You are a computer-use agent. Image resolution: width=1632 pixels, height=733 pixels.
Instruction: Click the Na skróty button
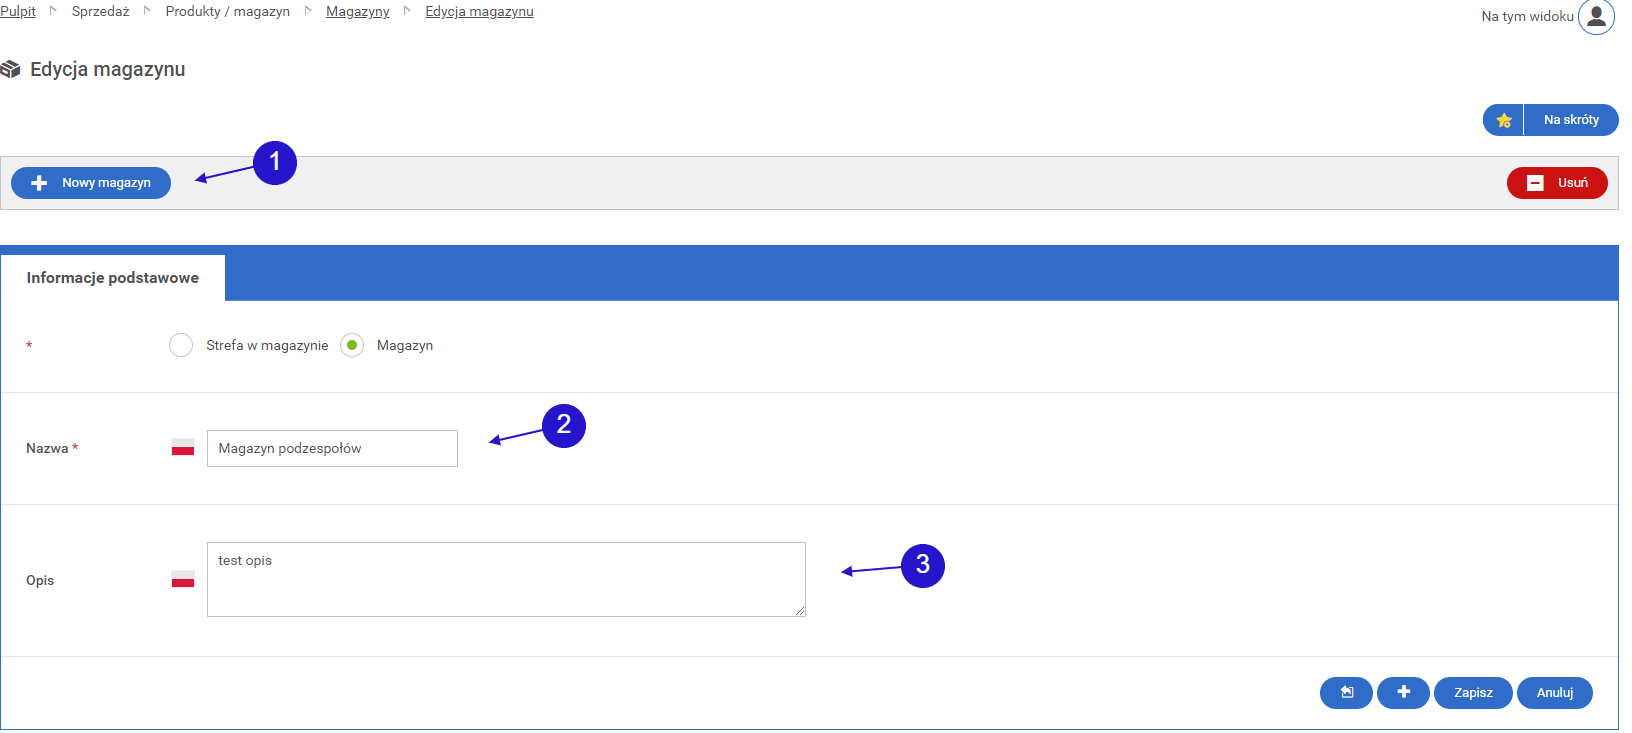1570,120
